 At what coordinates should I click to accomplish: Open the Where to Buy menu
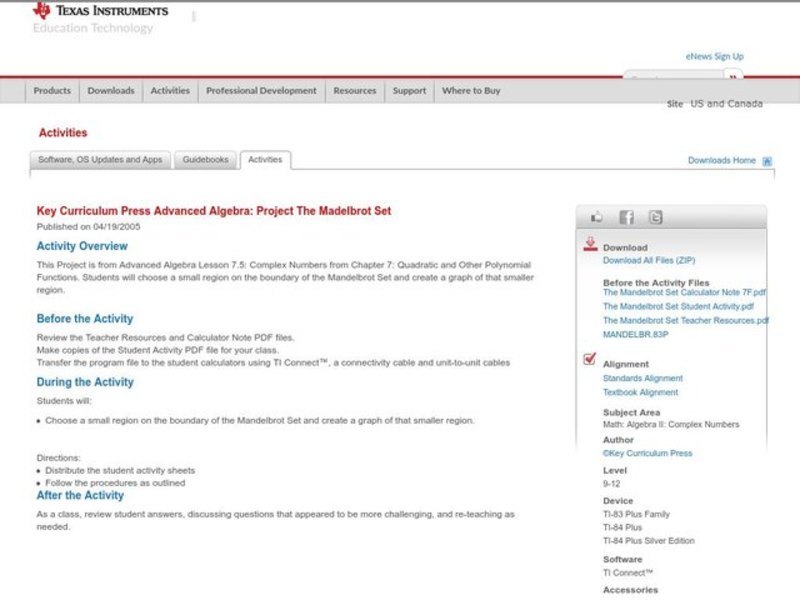(471, 91)
